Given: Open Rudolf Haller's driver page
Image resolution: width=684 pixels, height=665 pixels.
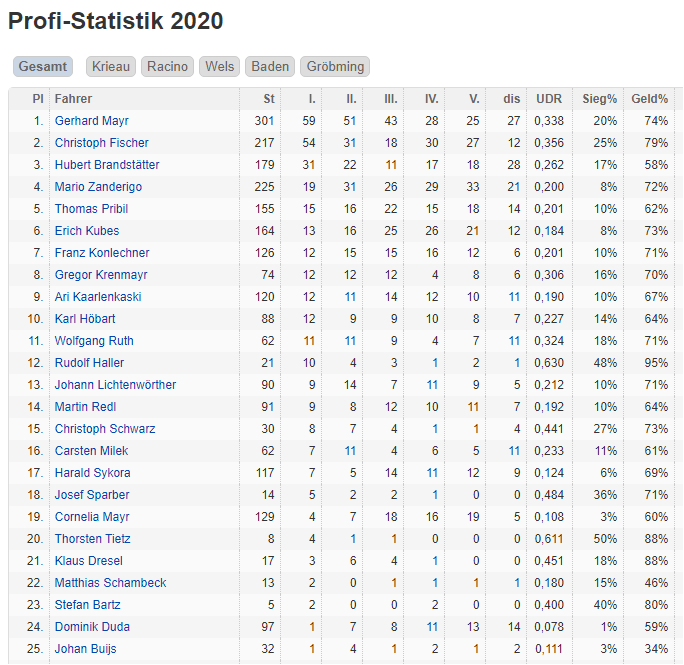Looking at the screenshot, I should tap(89, 363).
